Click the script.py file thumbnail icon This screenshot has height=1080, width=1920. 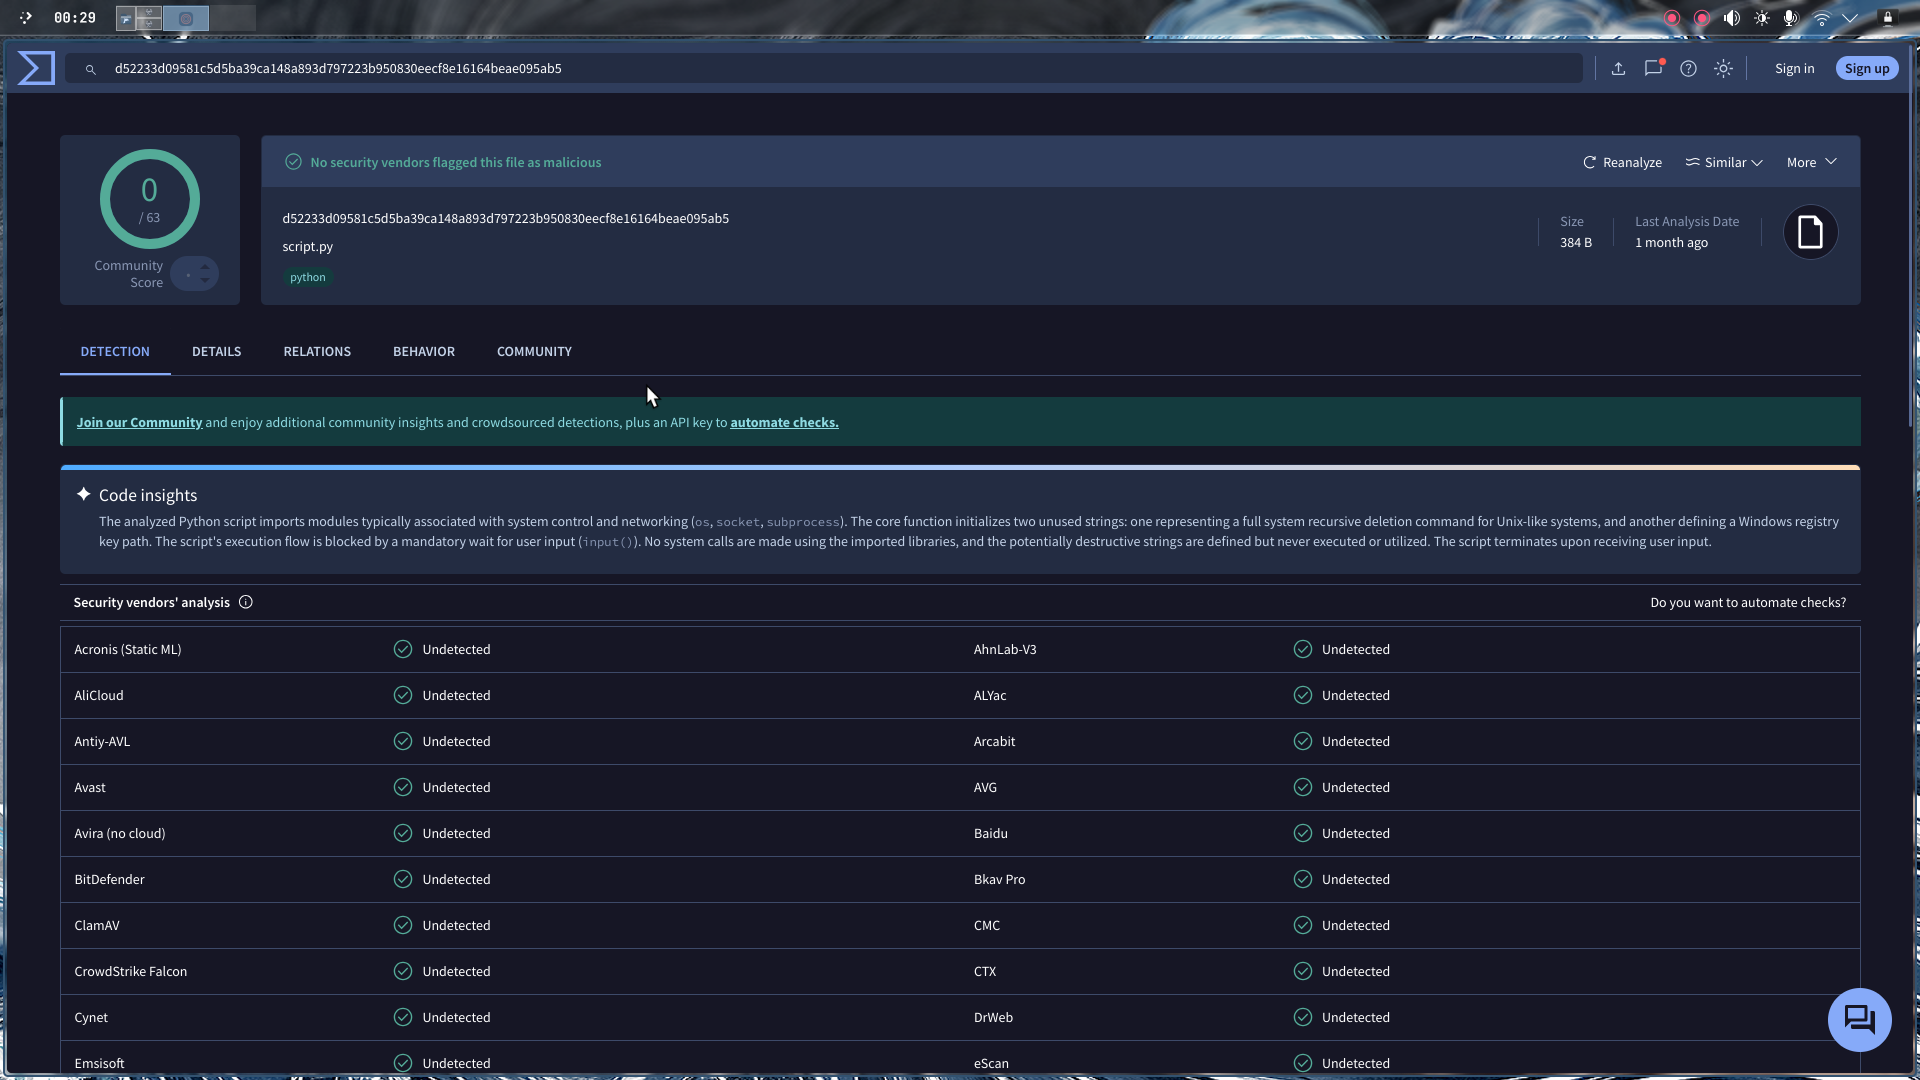coord(1810,231)
